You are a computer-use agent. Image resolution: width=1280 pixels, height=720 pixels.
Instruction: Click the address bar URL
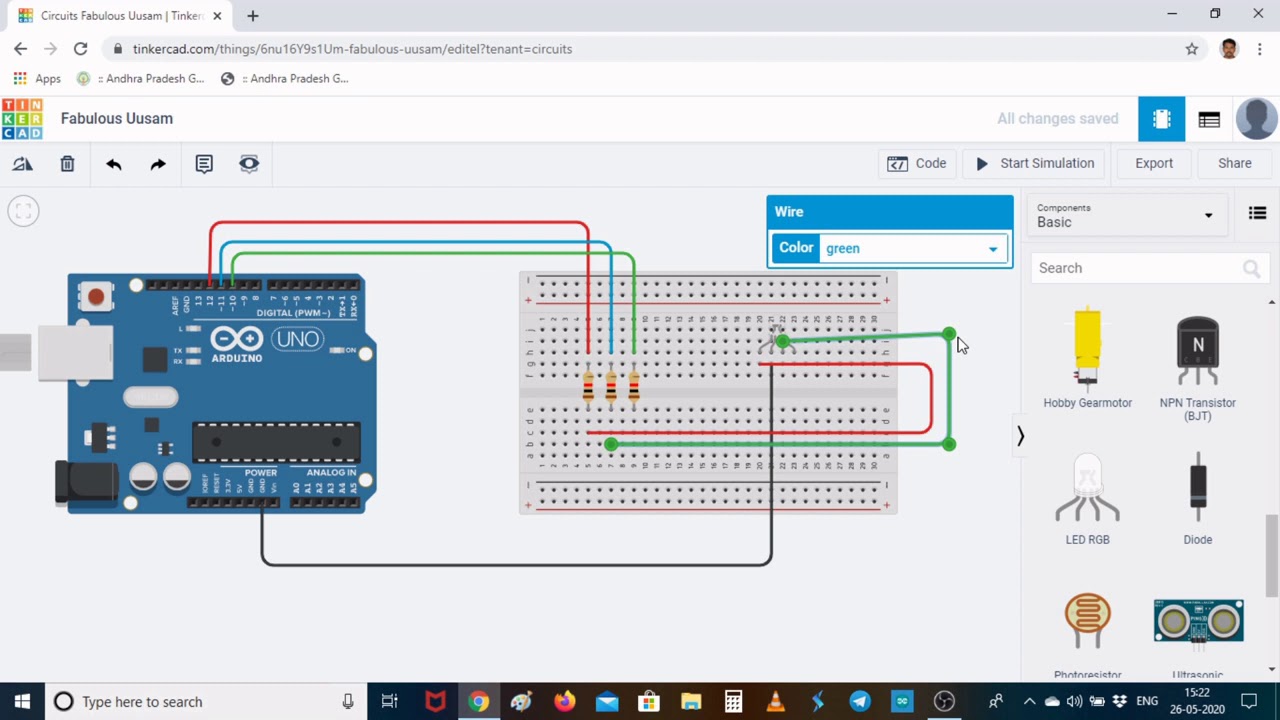tap(352, 49)
